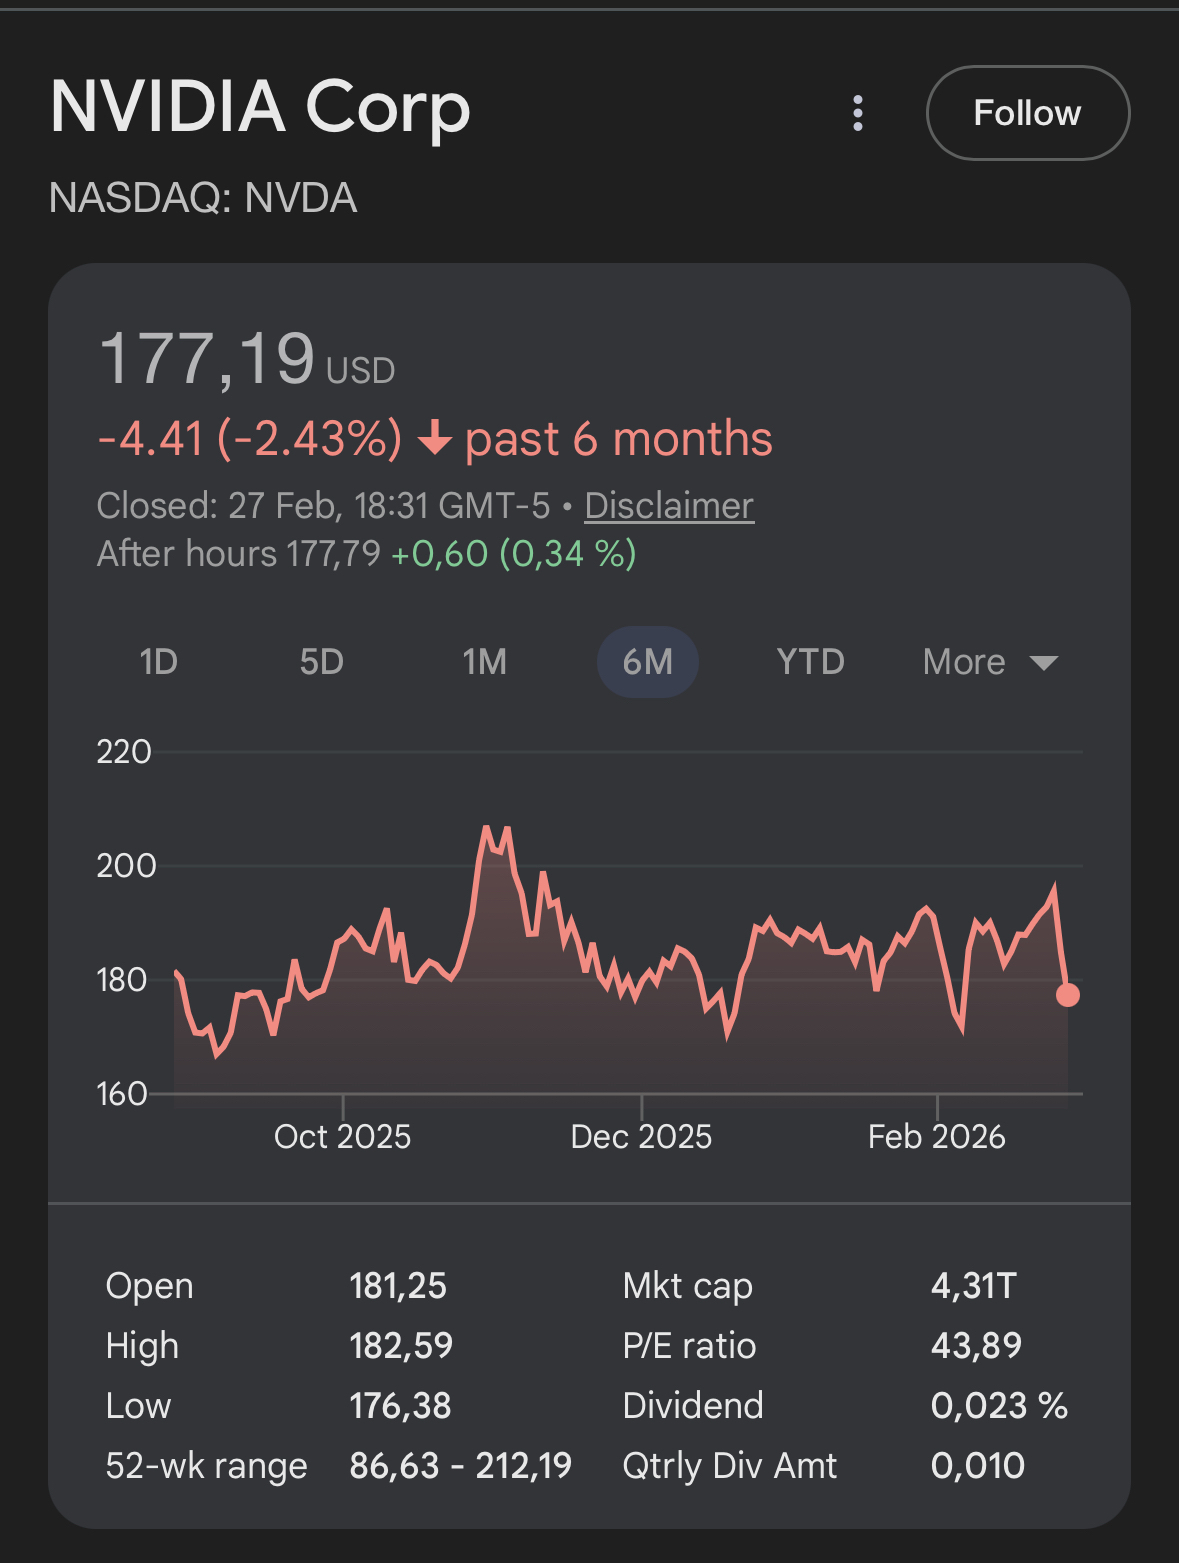Switch chart to 1D range
Viewport: 1179px width, 1563px height.
[158, 662]
